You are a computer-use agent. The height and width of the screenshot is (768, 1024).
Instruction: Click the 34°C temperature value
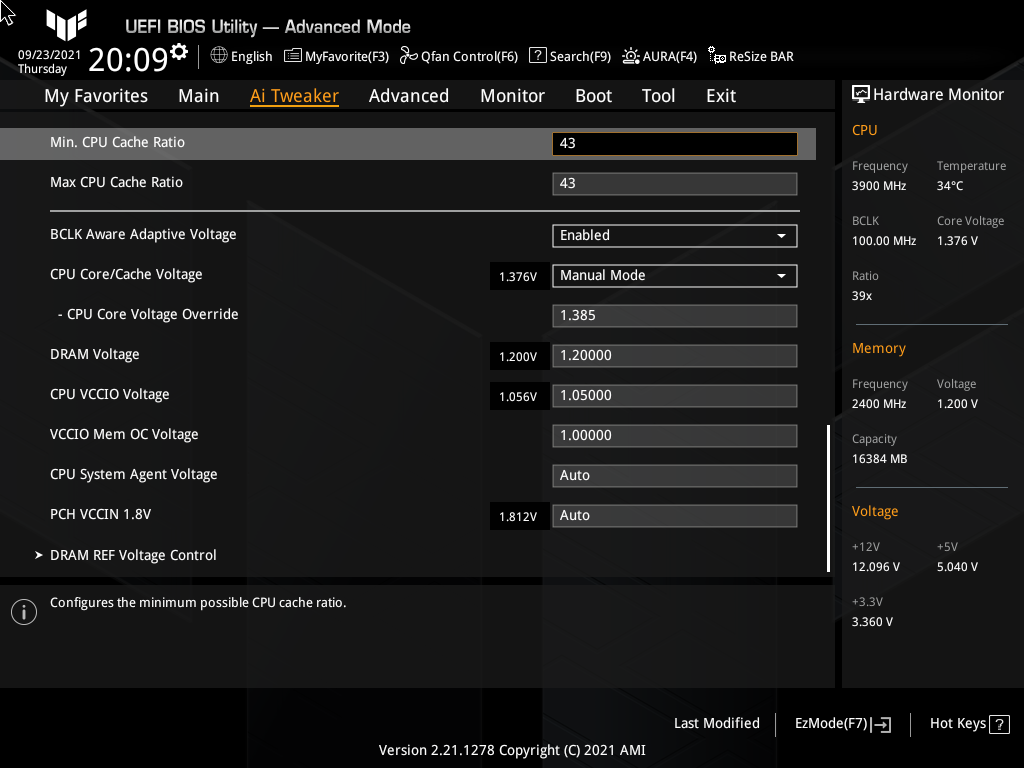tap(950, 186)
